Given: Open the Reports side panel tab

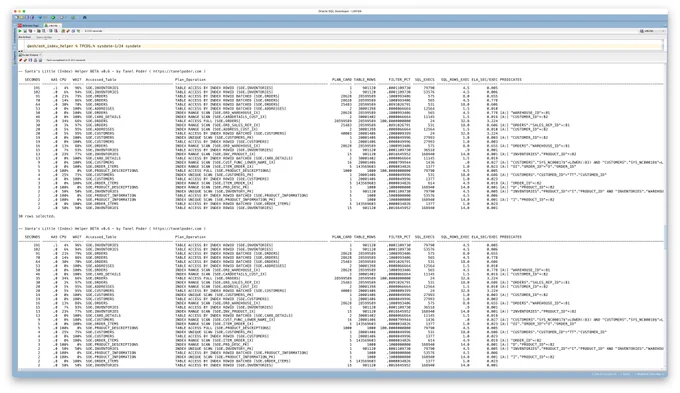Looking at the screenshot, I should click(15, 57).
